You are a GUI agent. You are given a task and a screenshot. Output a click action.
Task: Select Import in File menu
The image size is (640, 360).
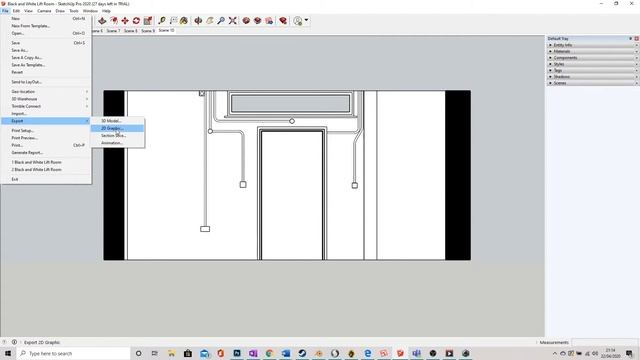(46, 114)
